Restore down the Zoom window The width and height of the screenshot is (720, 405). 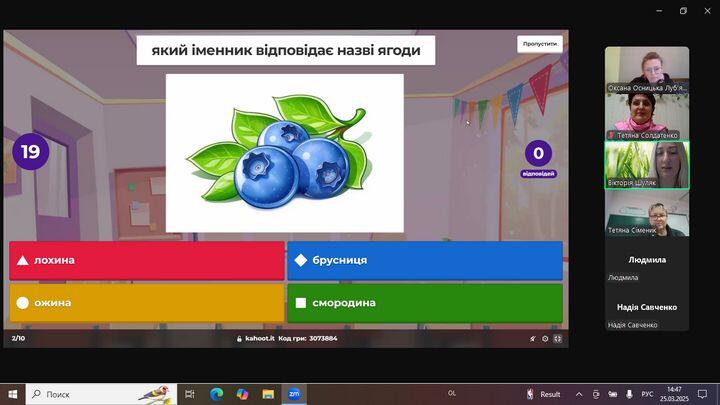point(683,11)
